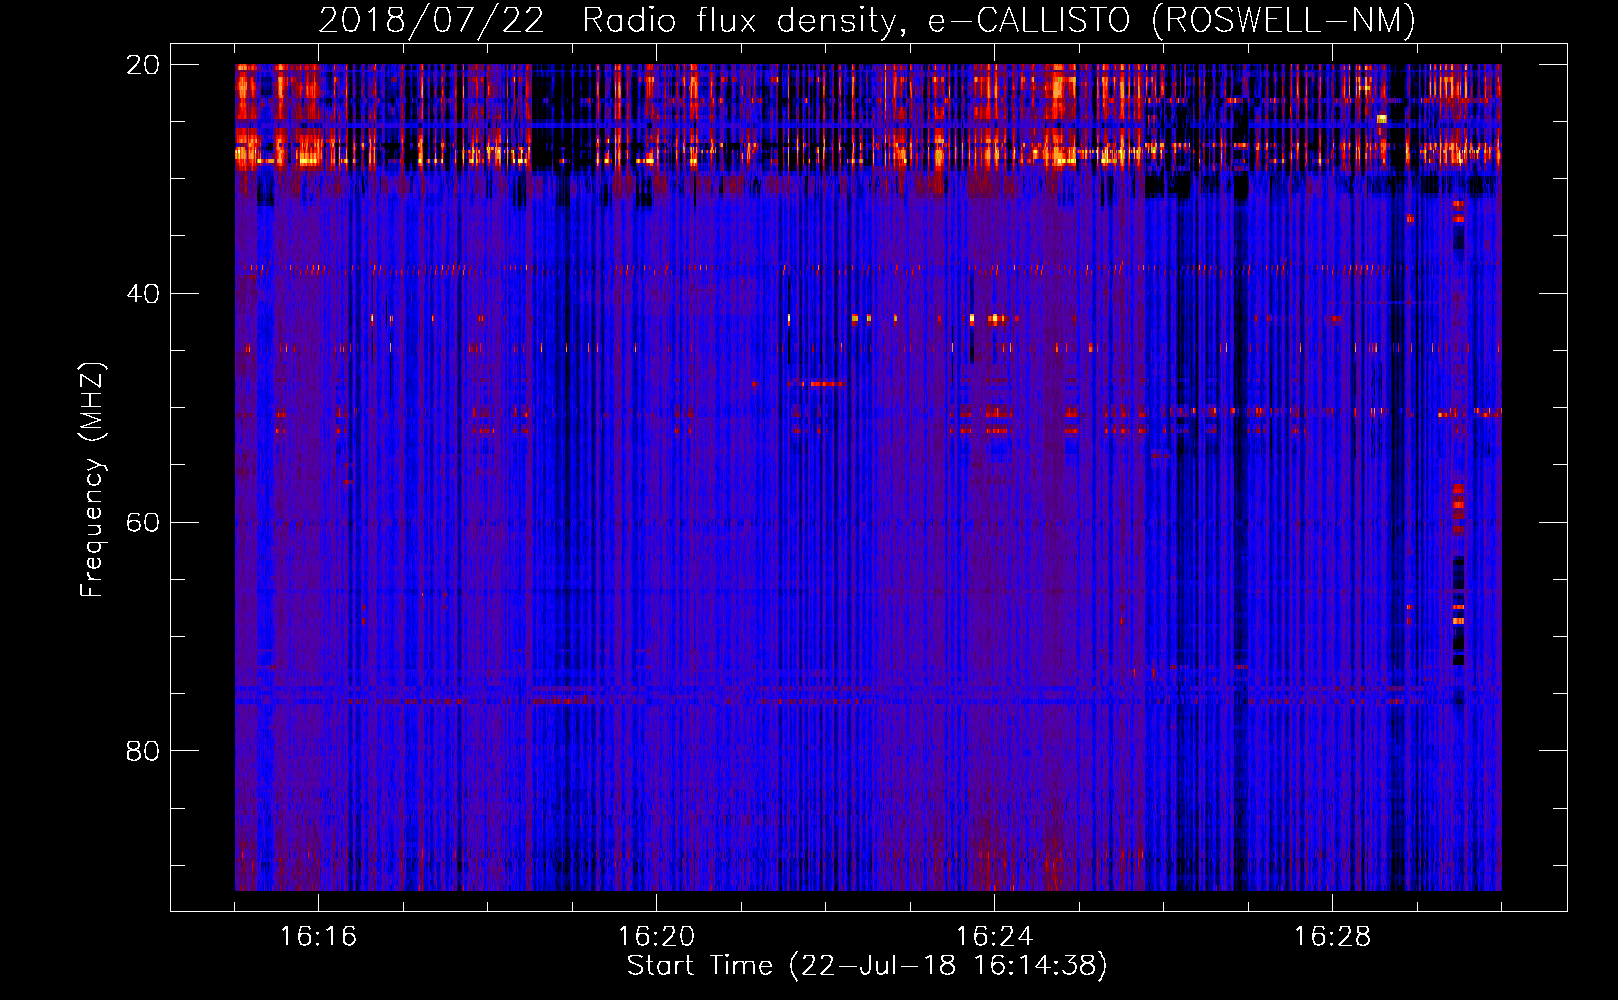1618x1000 pixels.
Task: Click the 20 MHz frequency tick label
Action: [x=143, y=65]
